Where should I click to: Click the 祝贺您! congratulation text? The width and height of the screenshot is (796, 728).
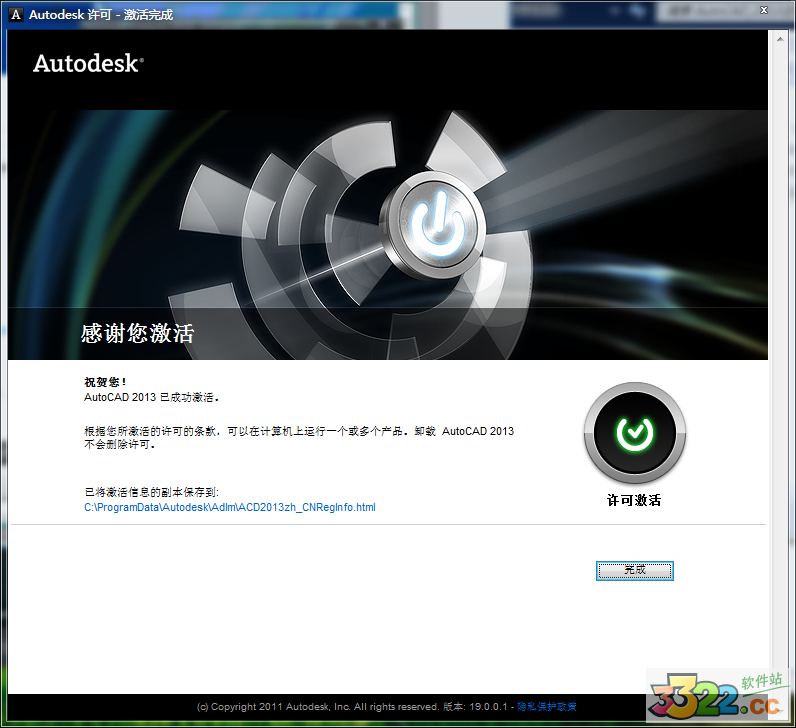click(x=105, y=382)
